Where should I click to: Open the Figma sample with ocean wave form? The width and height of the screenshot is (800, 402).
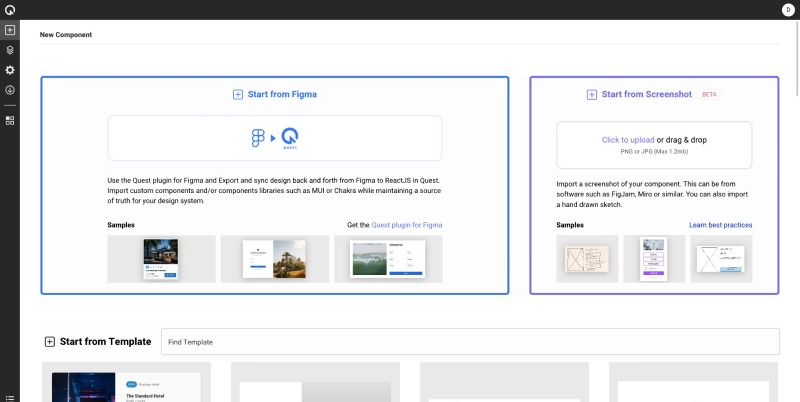[x=388, y=259]
